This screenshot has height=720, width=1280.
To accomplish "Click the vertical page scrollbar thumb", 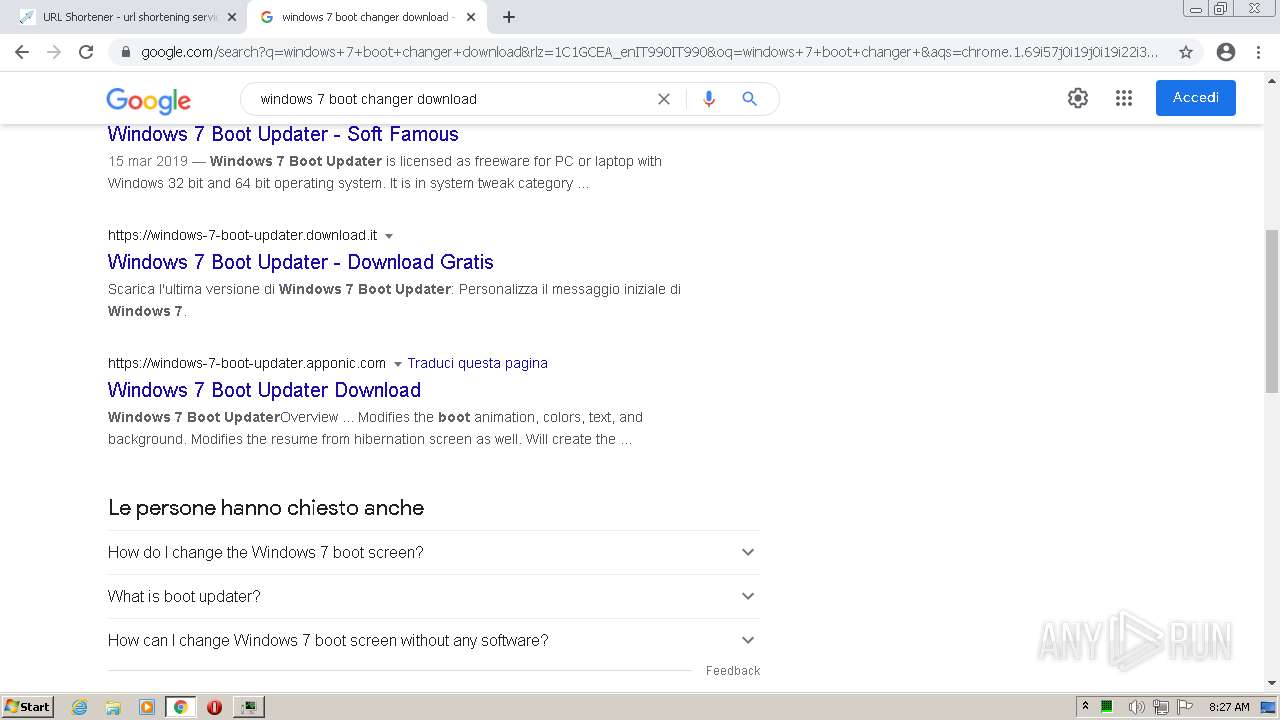I will coord(1272,311).
